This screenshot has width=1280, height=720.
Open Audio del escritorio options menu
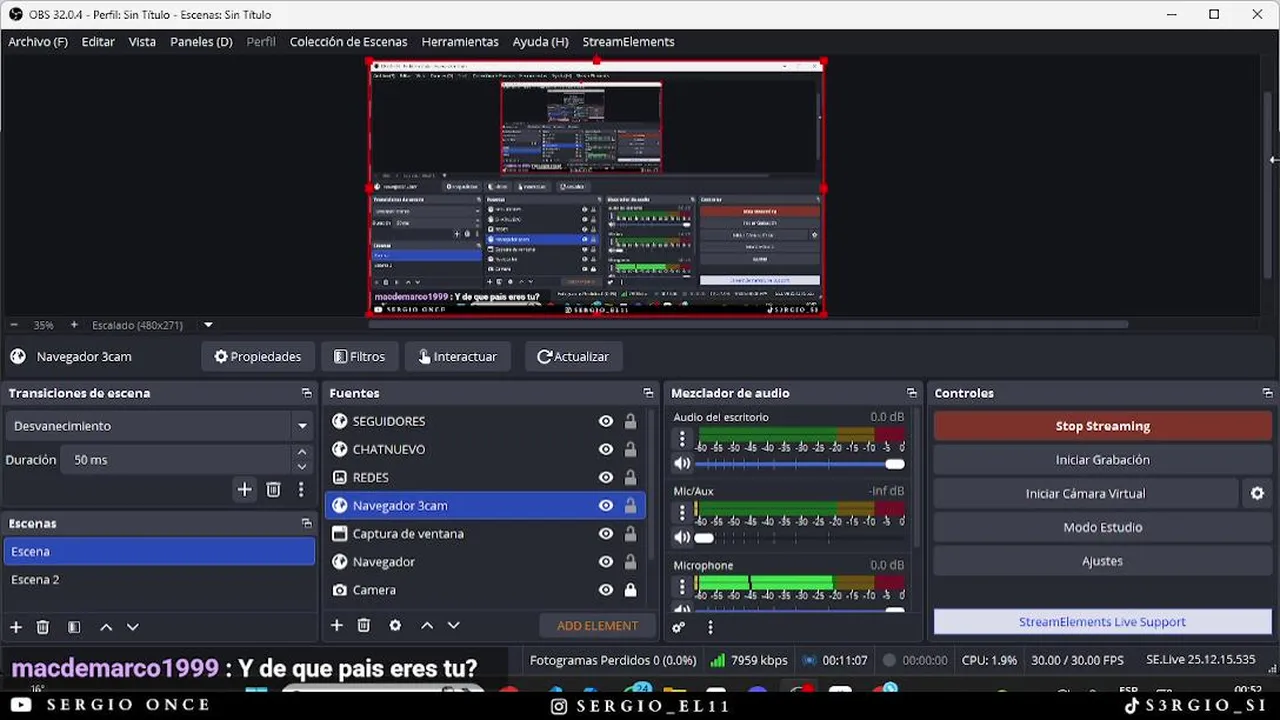pos(682,439)
